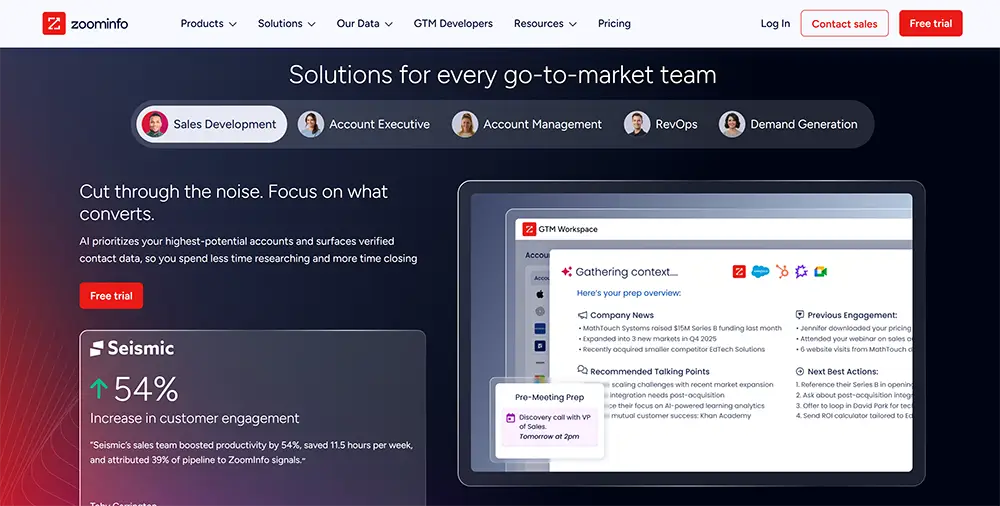Click the Seismic logo in the testimonial card
Image resolution: width=1000 pixels, height=506 pixels.
tap(132, 348)
